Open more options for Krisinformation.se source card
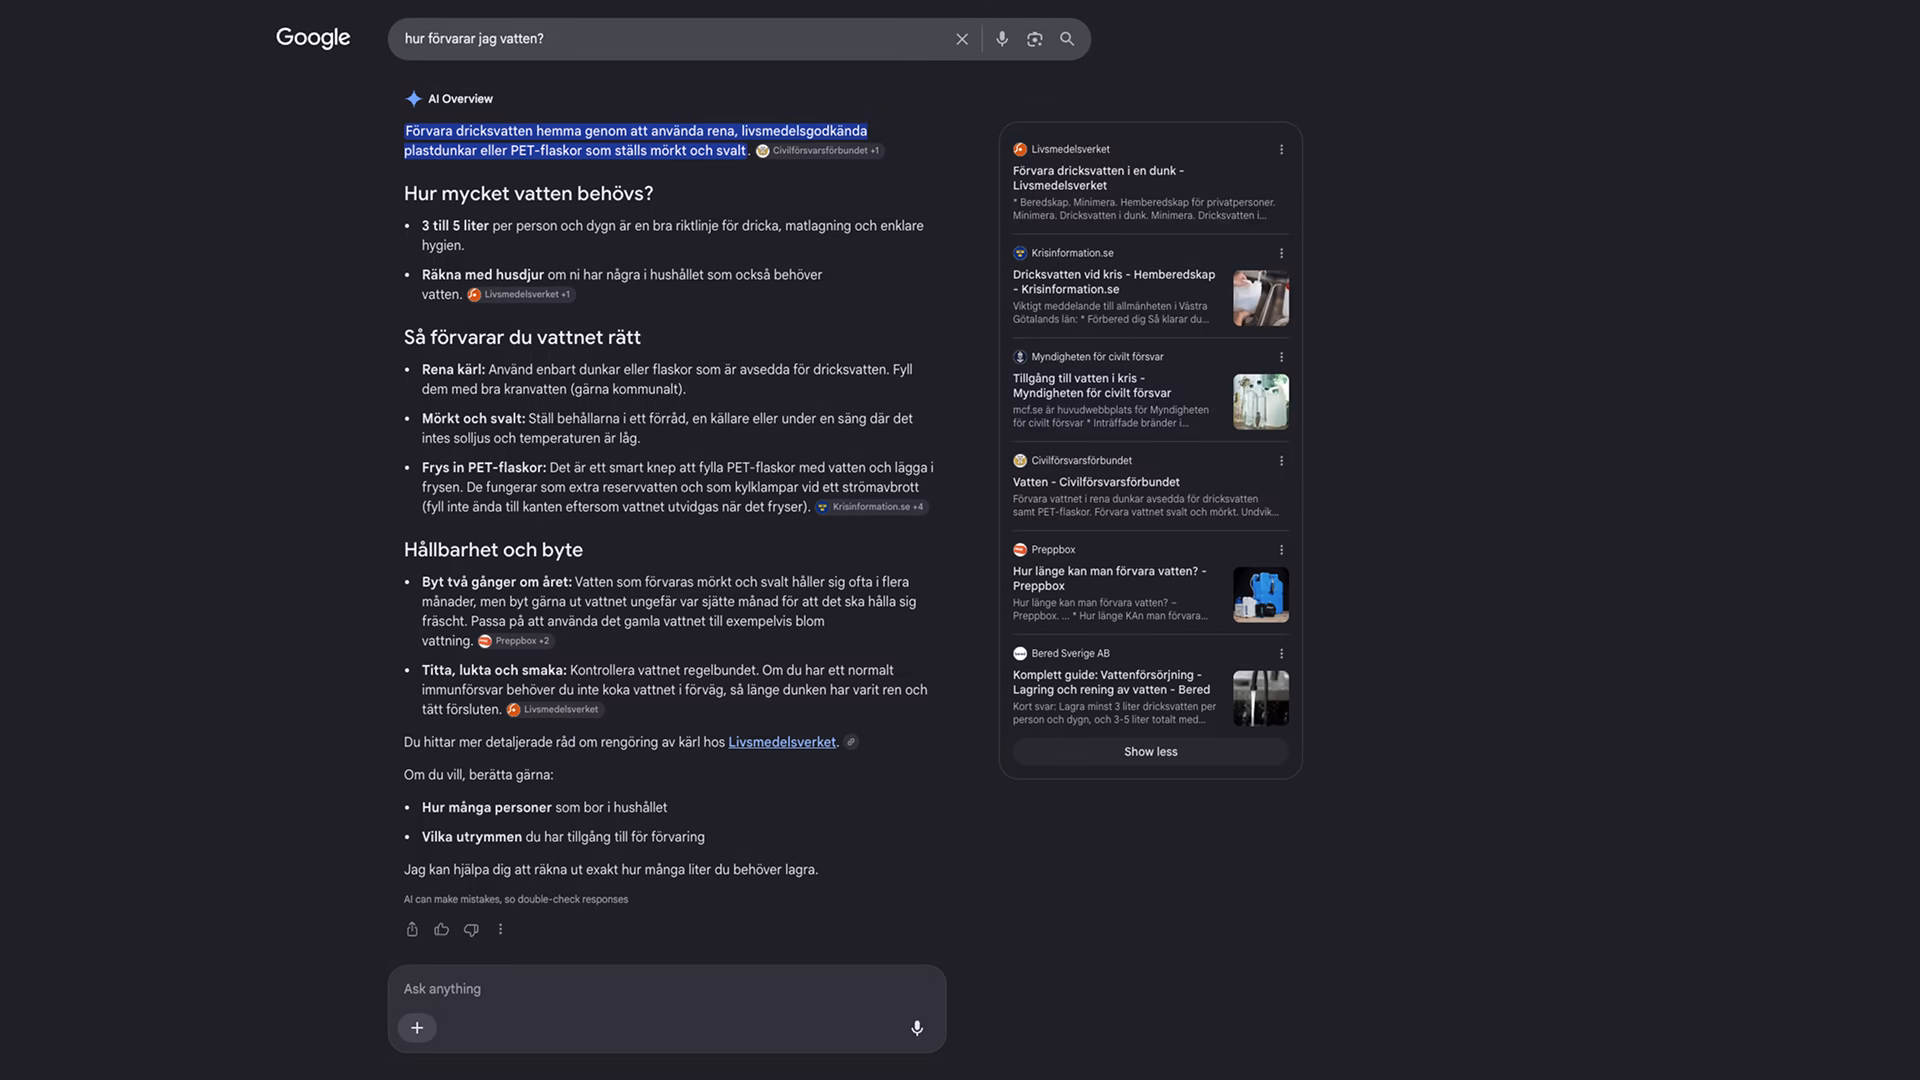Screen dimensions: 1920x1080 1281,253
